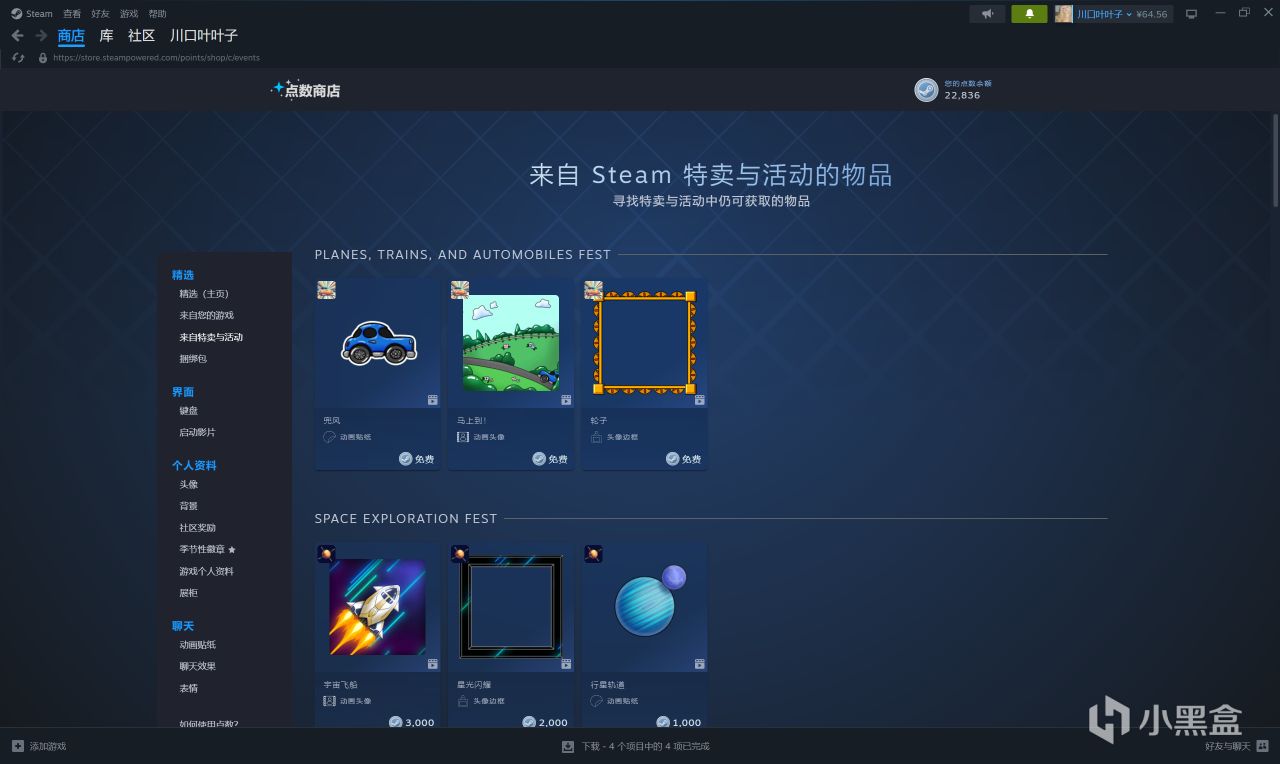Click the animated preview icon on 星光闪耀
The image size is (1280, 764).
(x=566, y=664)
